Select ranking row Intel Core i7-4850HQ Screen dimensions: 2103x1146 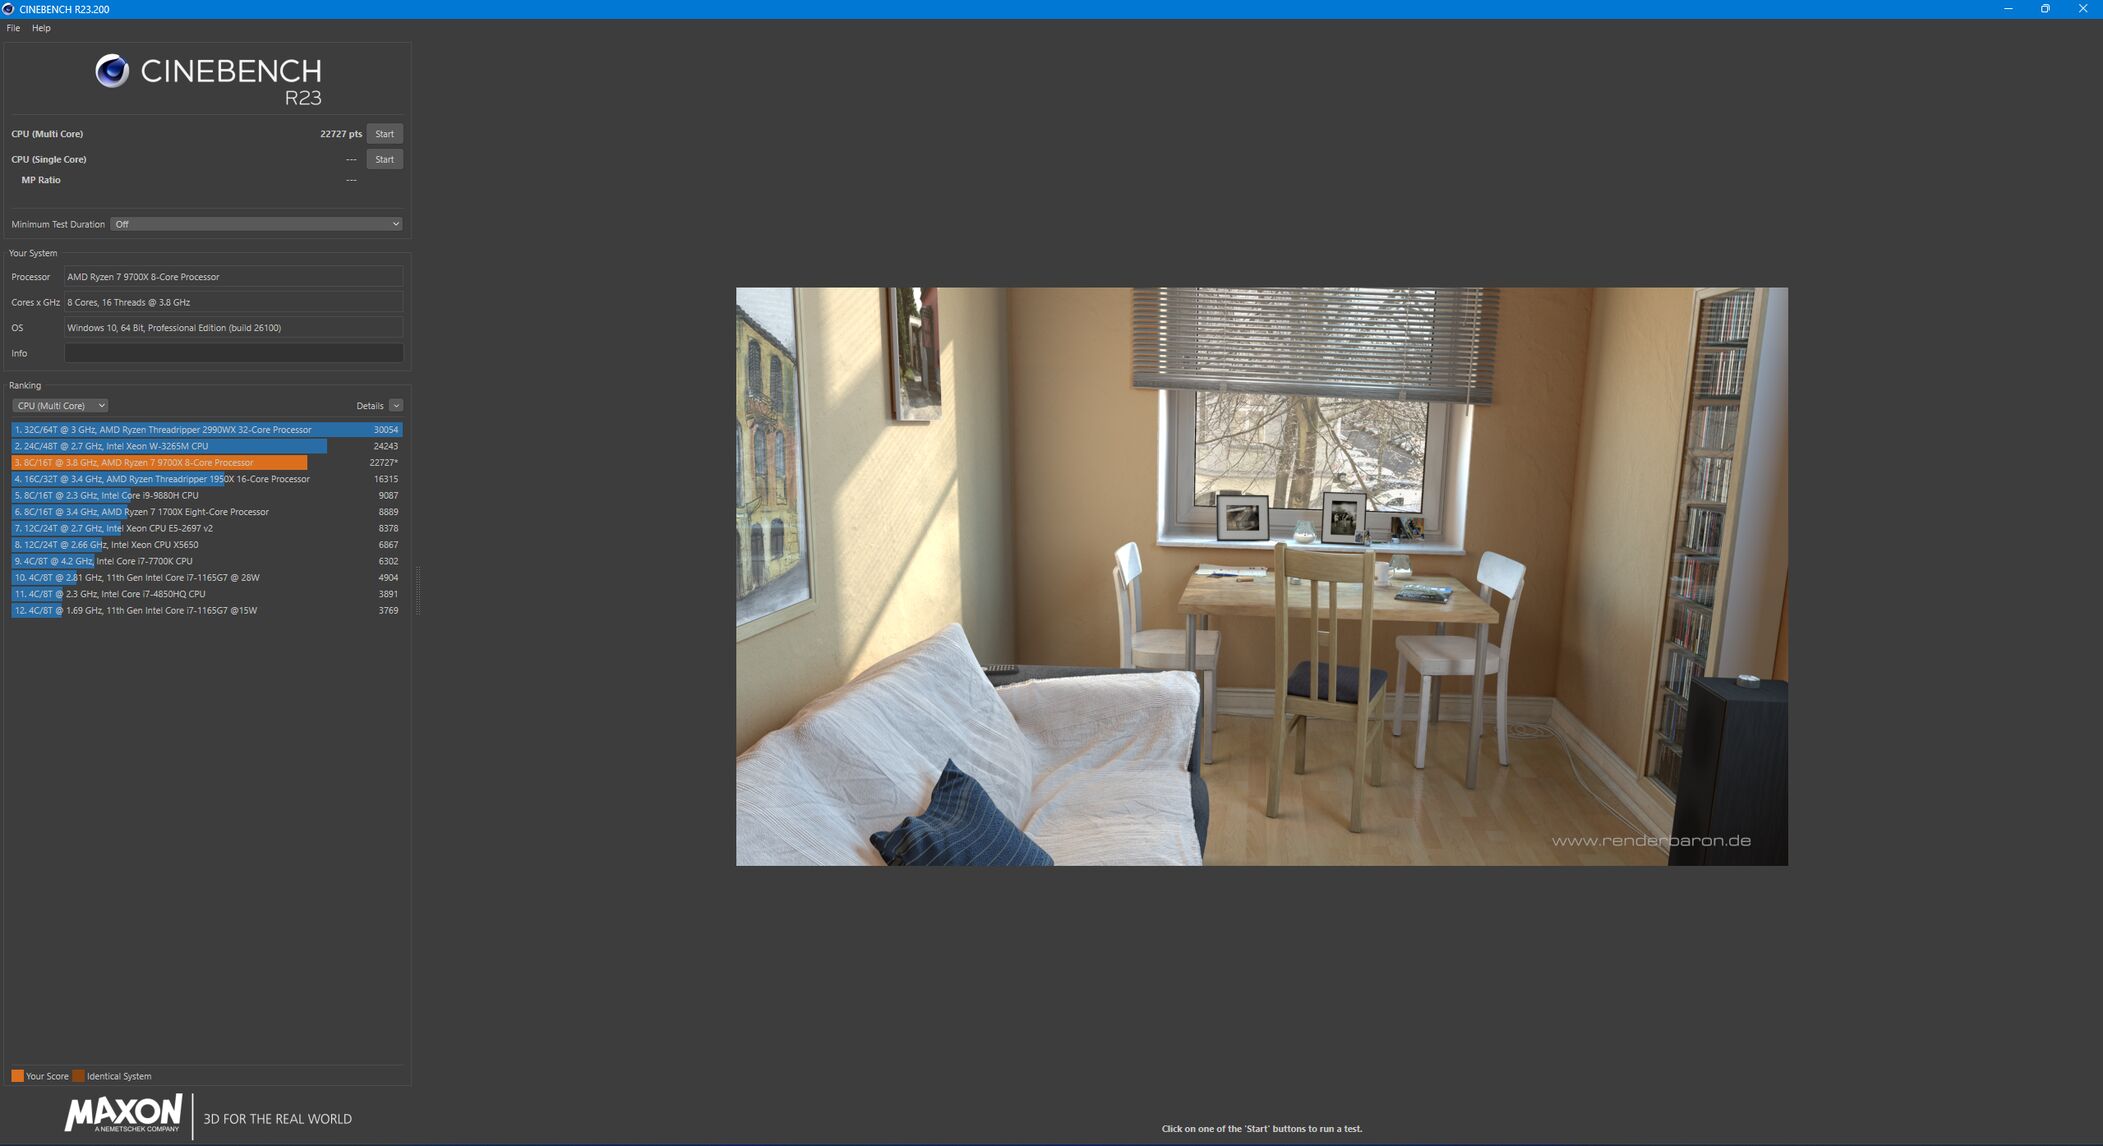[207, 594]
